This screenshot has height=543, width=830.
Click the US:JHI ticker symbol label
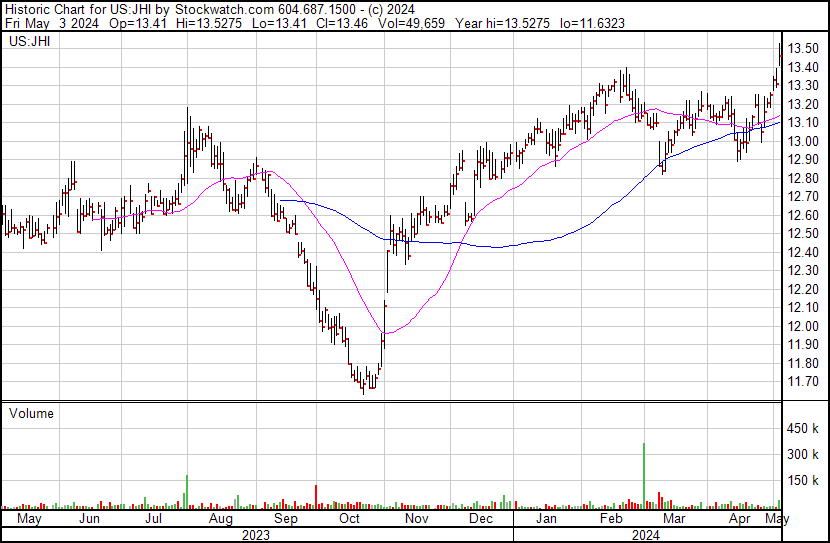(x=27, y=43)
